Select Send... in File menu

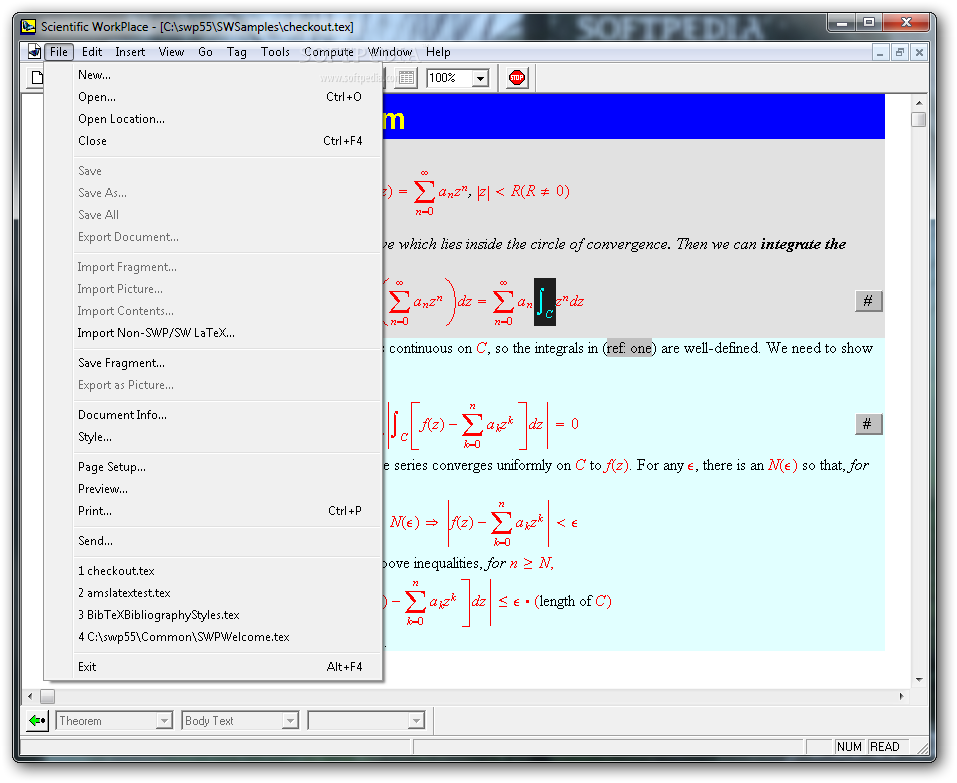213,541
